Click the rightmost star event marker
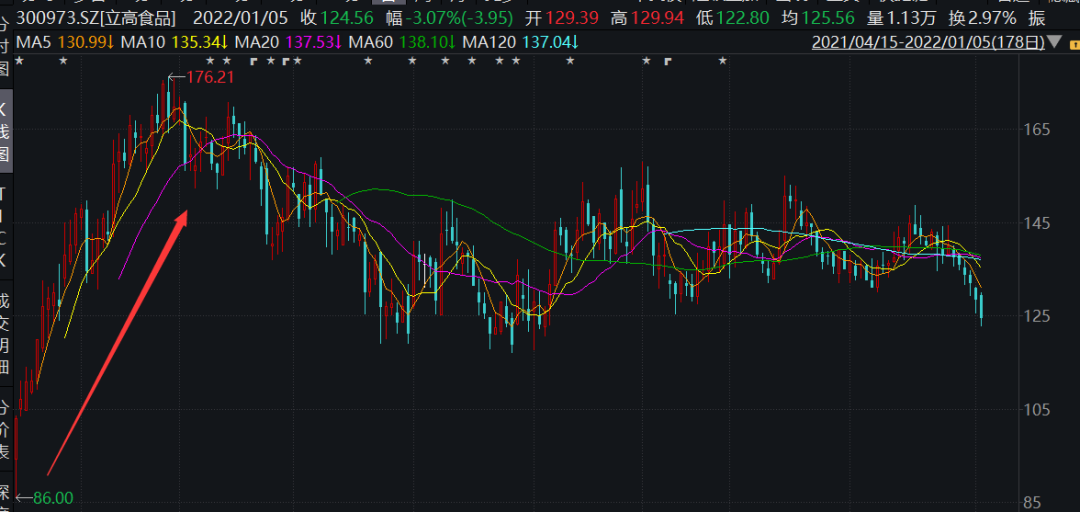1080x512 pixels. pos(722,61)
